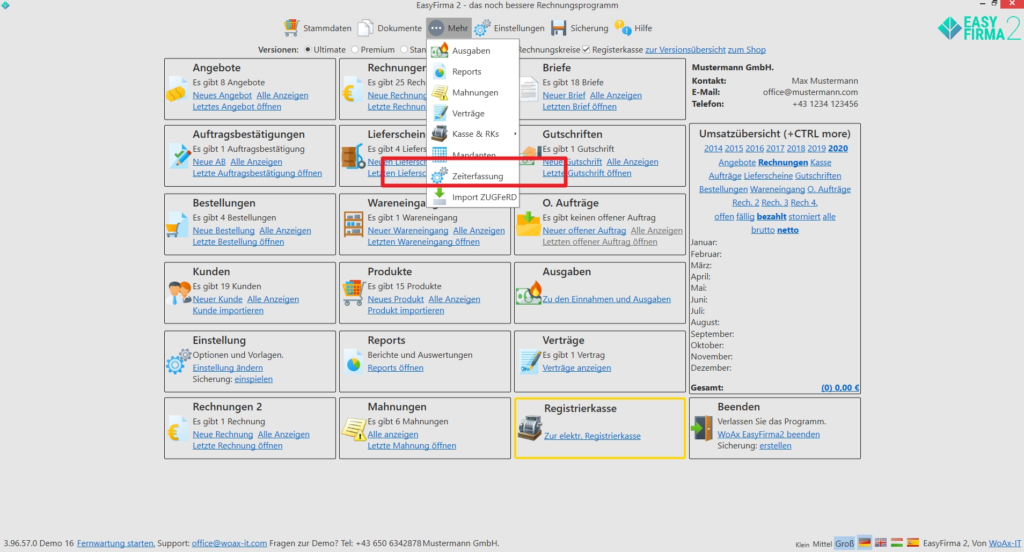Viewport: 1024px width, 552px height.
Task: Click the Wareneingang tile shelf icon
Action: [x=353, y=225]
